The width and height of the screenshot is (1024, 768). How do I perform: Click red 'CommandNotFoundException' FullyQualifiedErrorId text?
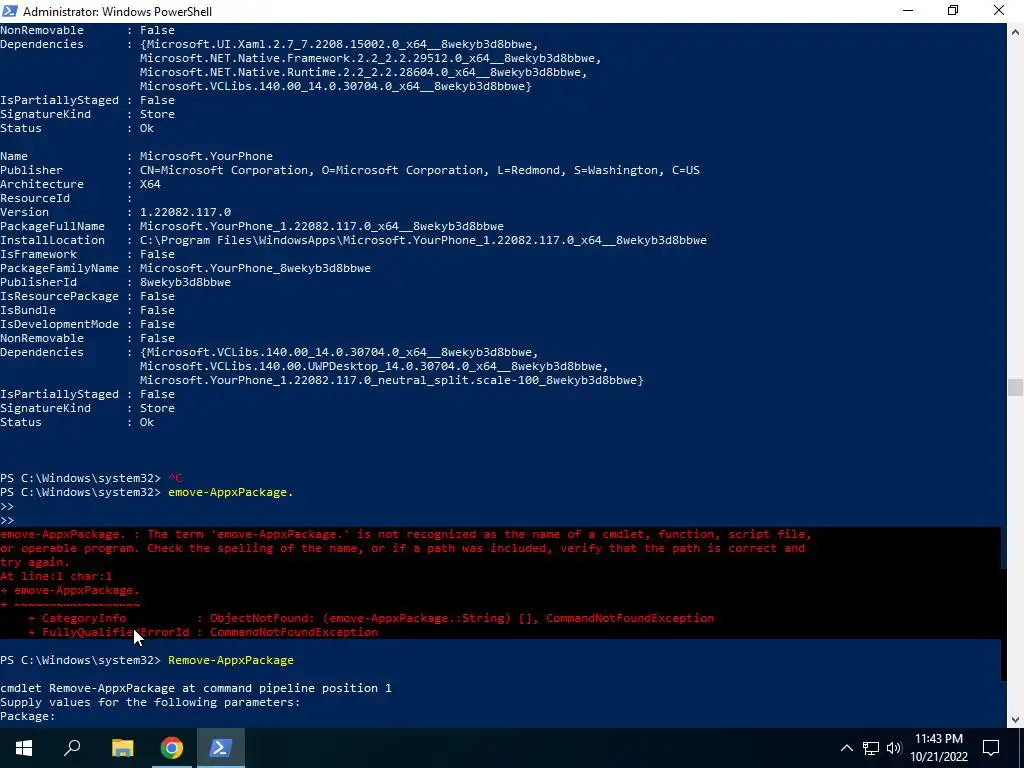point(294,632)
